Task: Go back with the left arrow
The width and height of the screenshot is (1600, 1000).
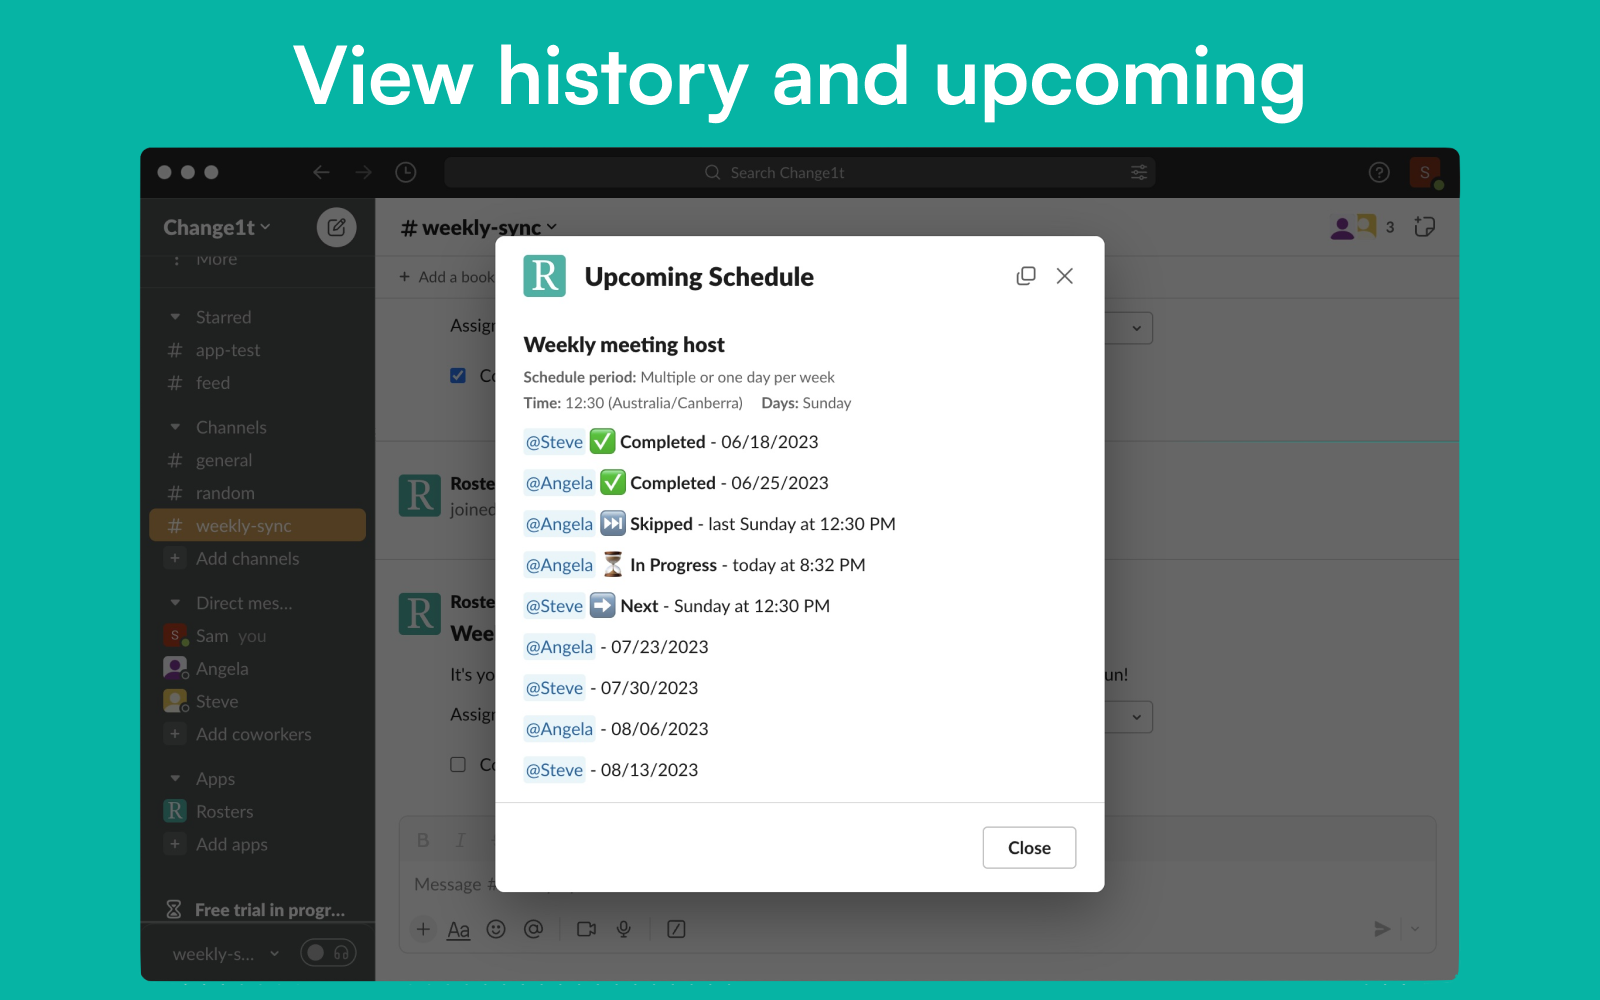Action: point(321,172)
